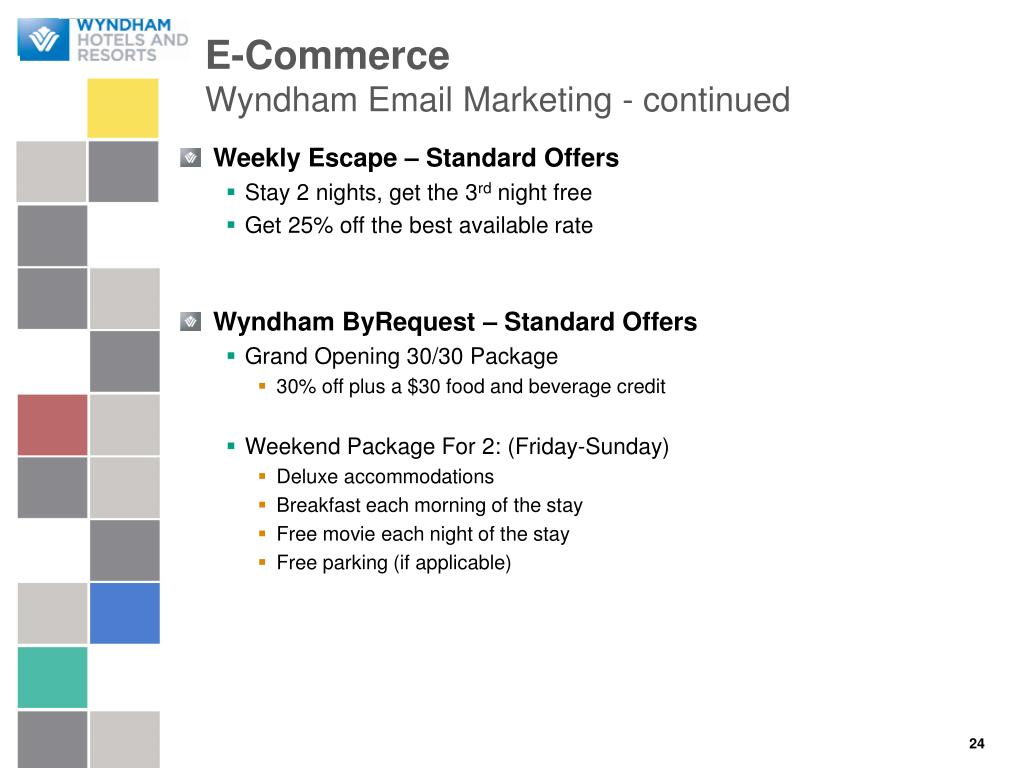
Task: Click the slide page number 24
Action: point(976,744)
